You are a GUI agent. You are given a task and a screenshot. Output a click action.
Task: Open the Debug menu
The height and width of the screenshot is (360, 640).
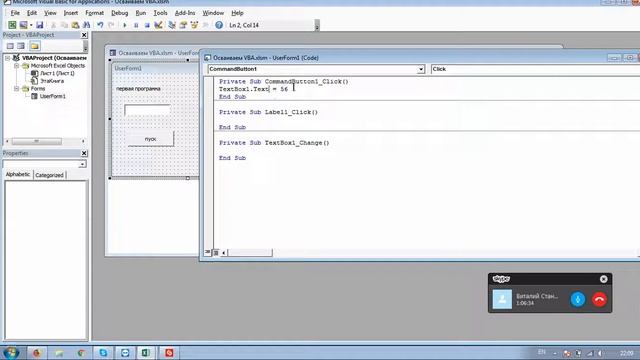coord(120,13)
